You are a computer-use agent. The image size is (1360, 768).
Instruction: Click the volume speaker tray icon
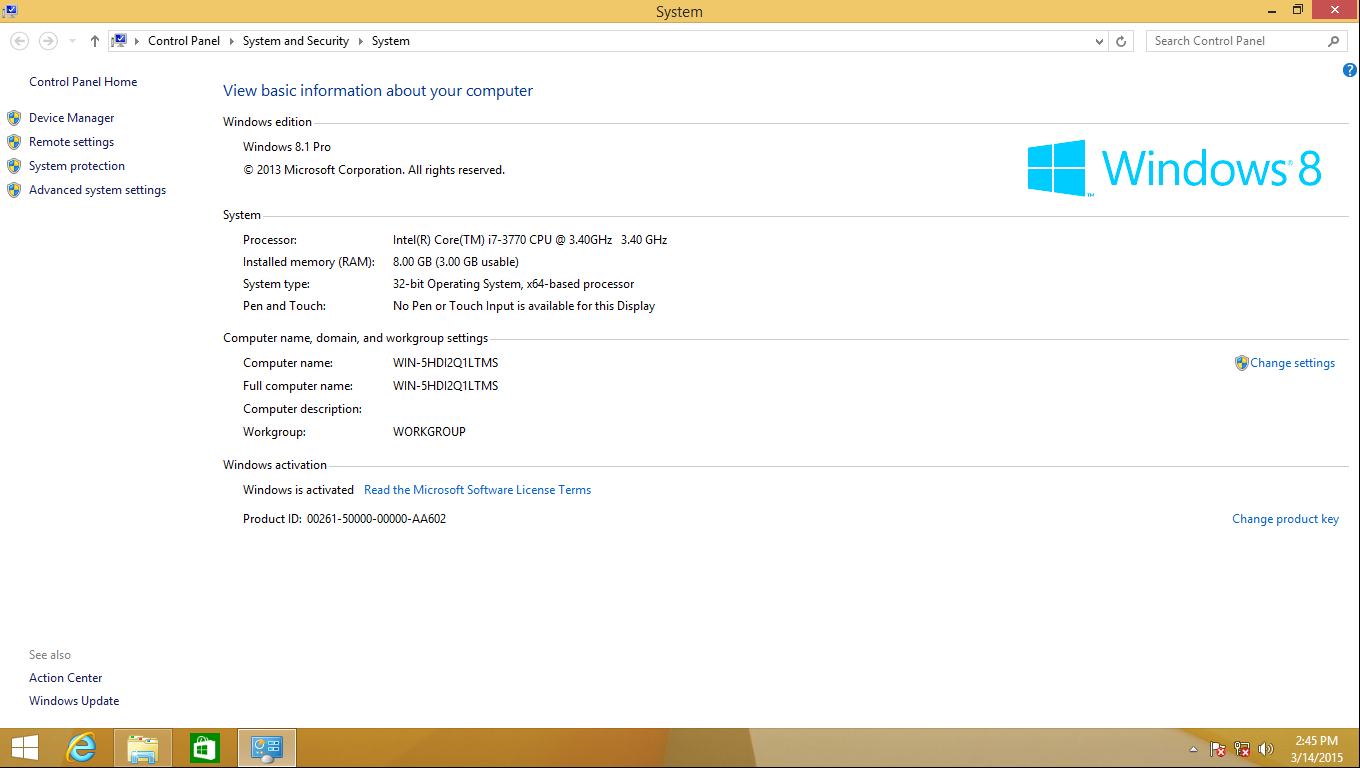[1266, 749]
